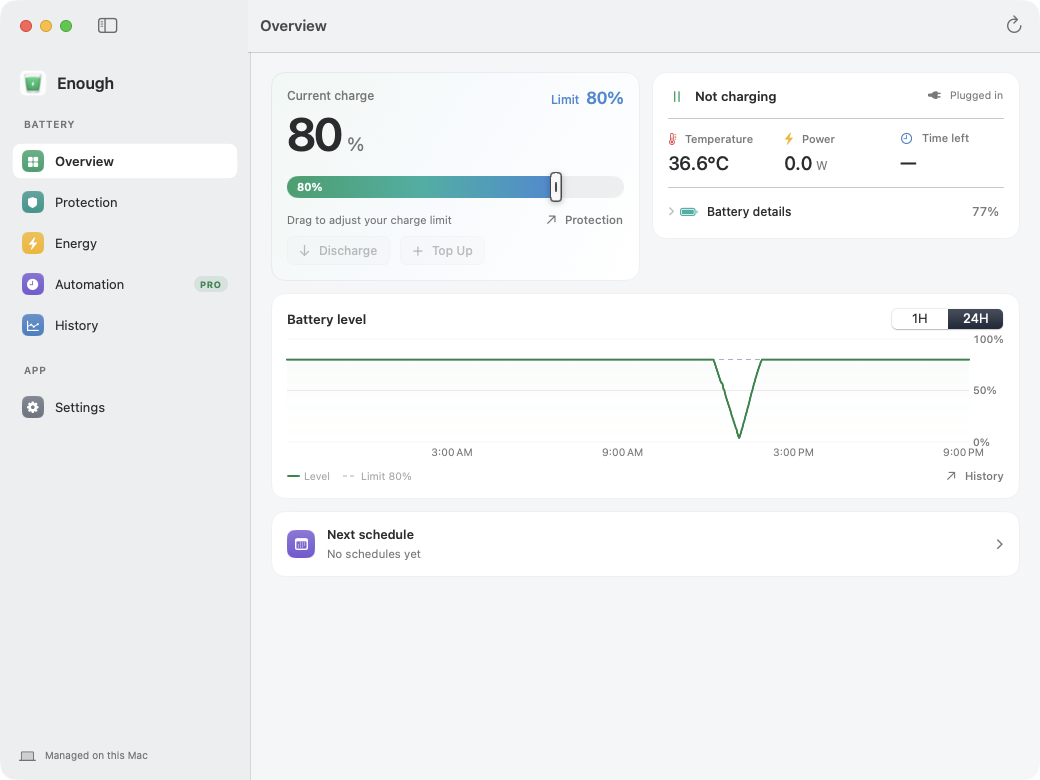Click the Top Up button
This screenshot has width=1040, height=780.
[442, 251]
